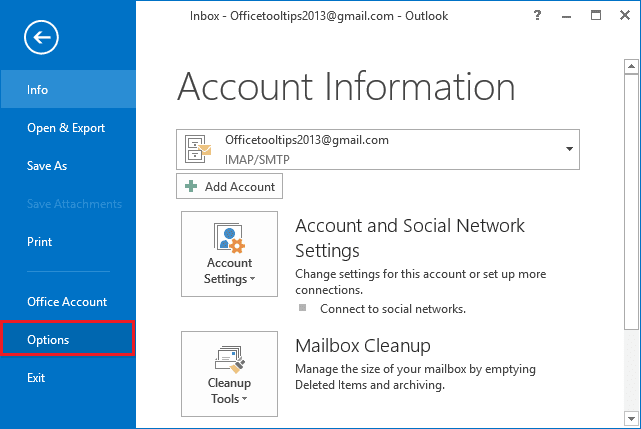641x429 pixels.
Task: Open the Cleanup Tools dropdown button
Action: [229, 374]
